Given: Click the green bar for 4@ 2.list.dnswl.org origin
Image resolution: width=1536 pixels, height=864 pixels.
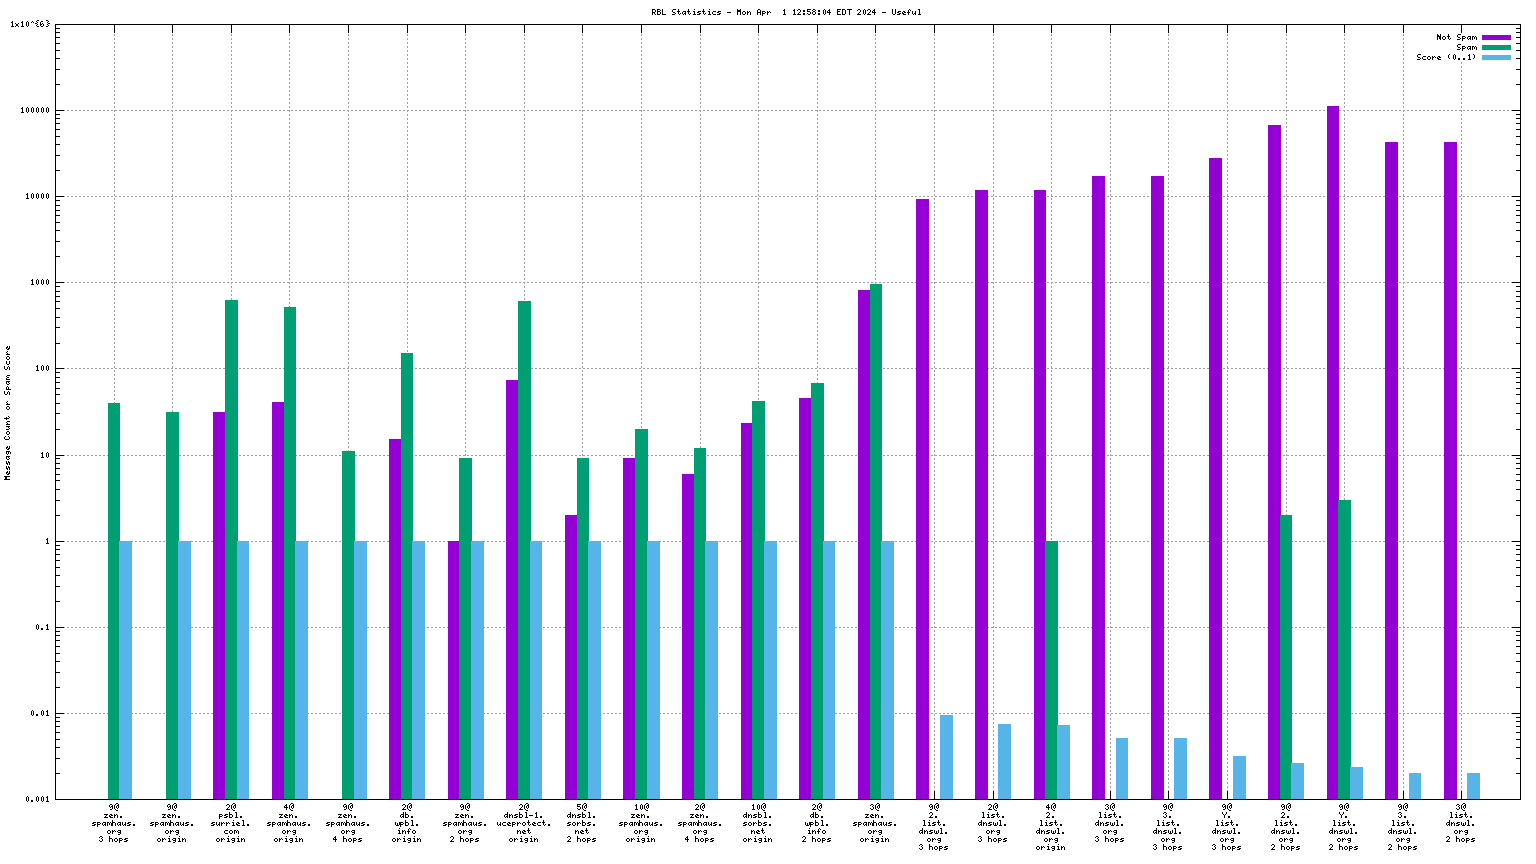Looking at the screenshot, I should pos(1052,670).
